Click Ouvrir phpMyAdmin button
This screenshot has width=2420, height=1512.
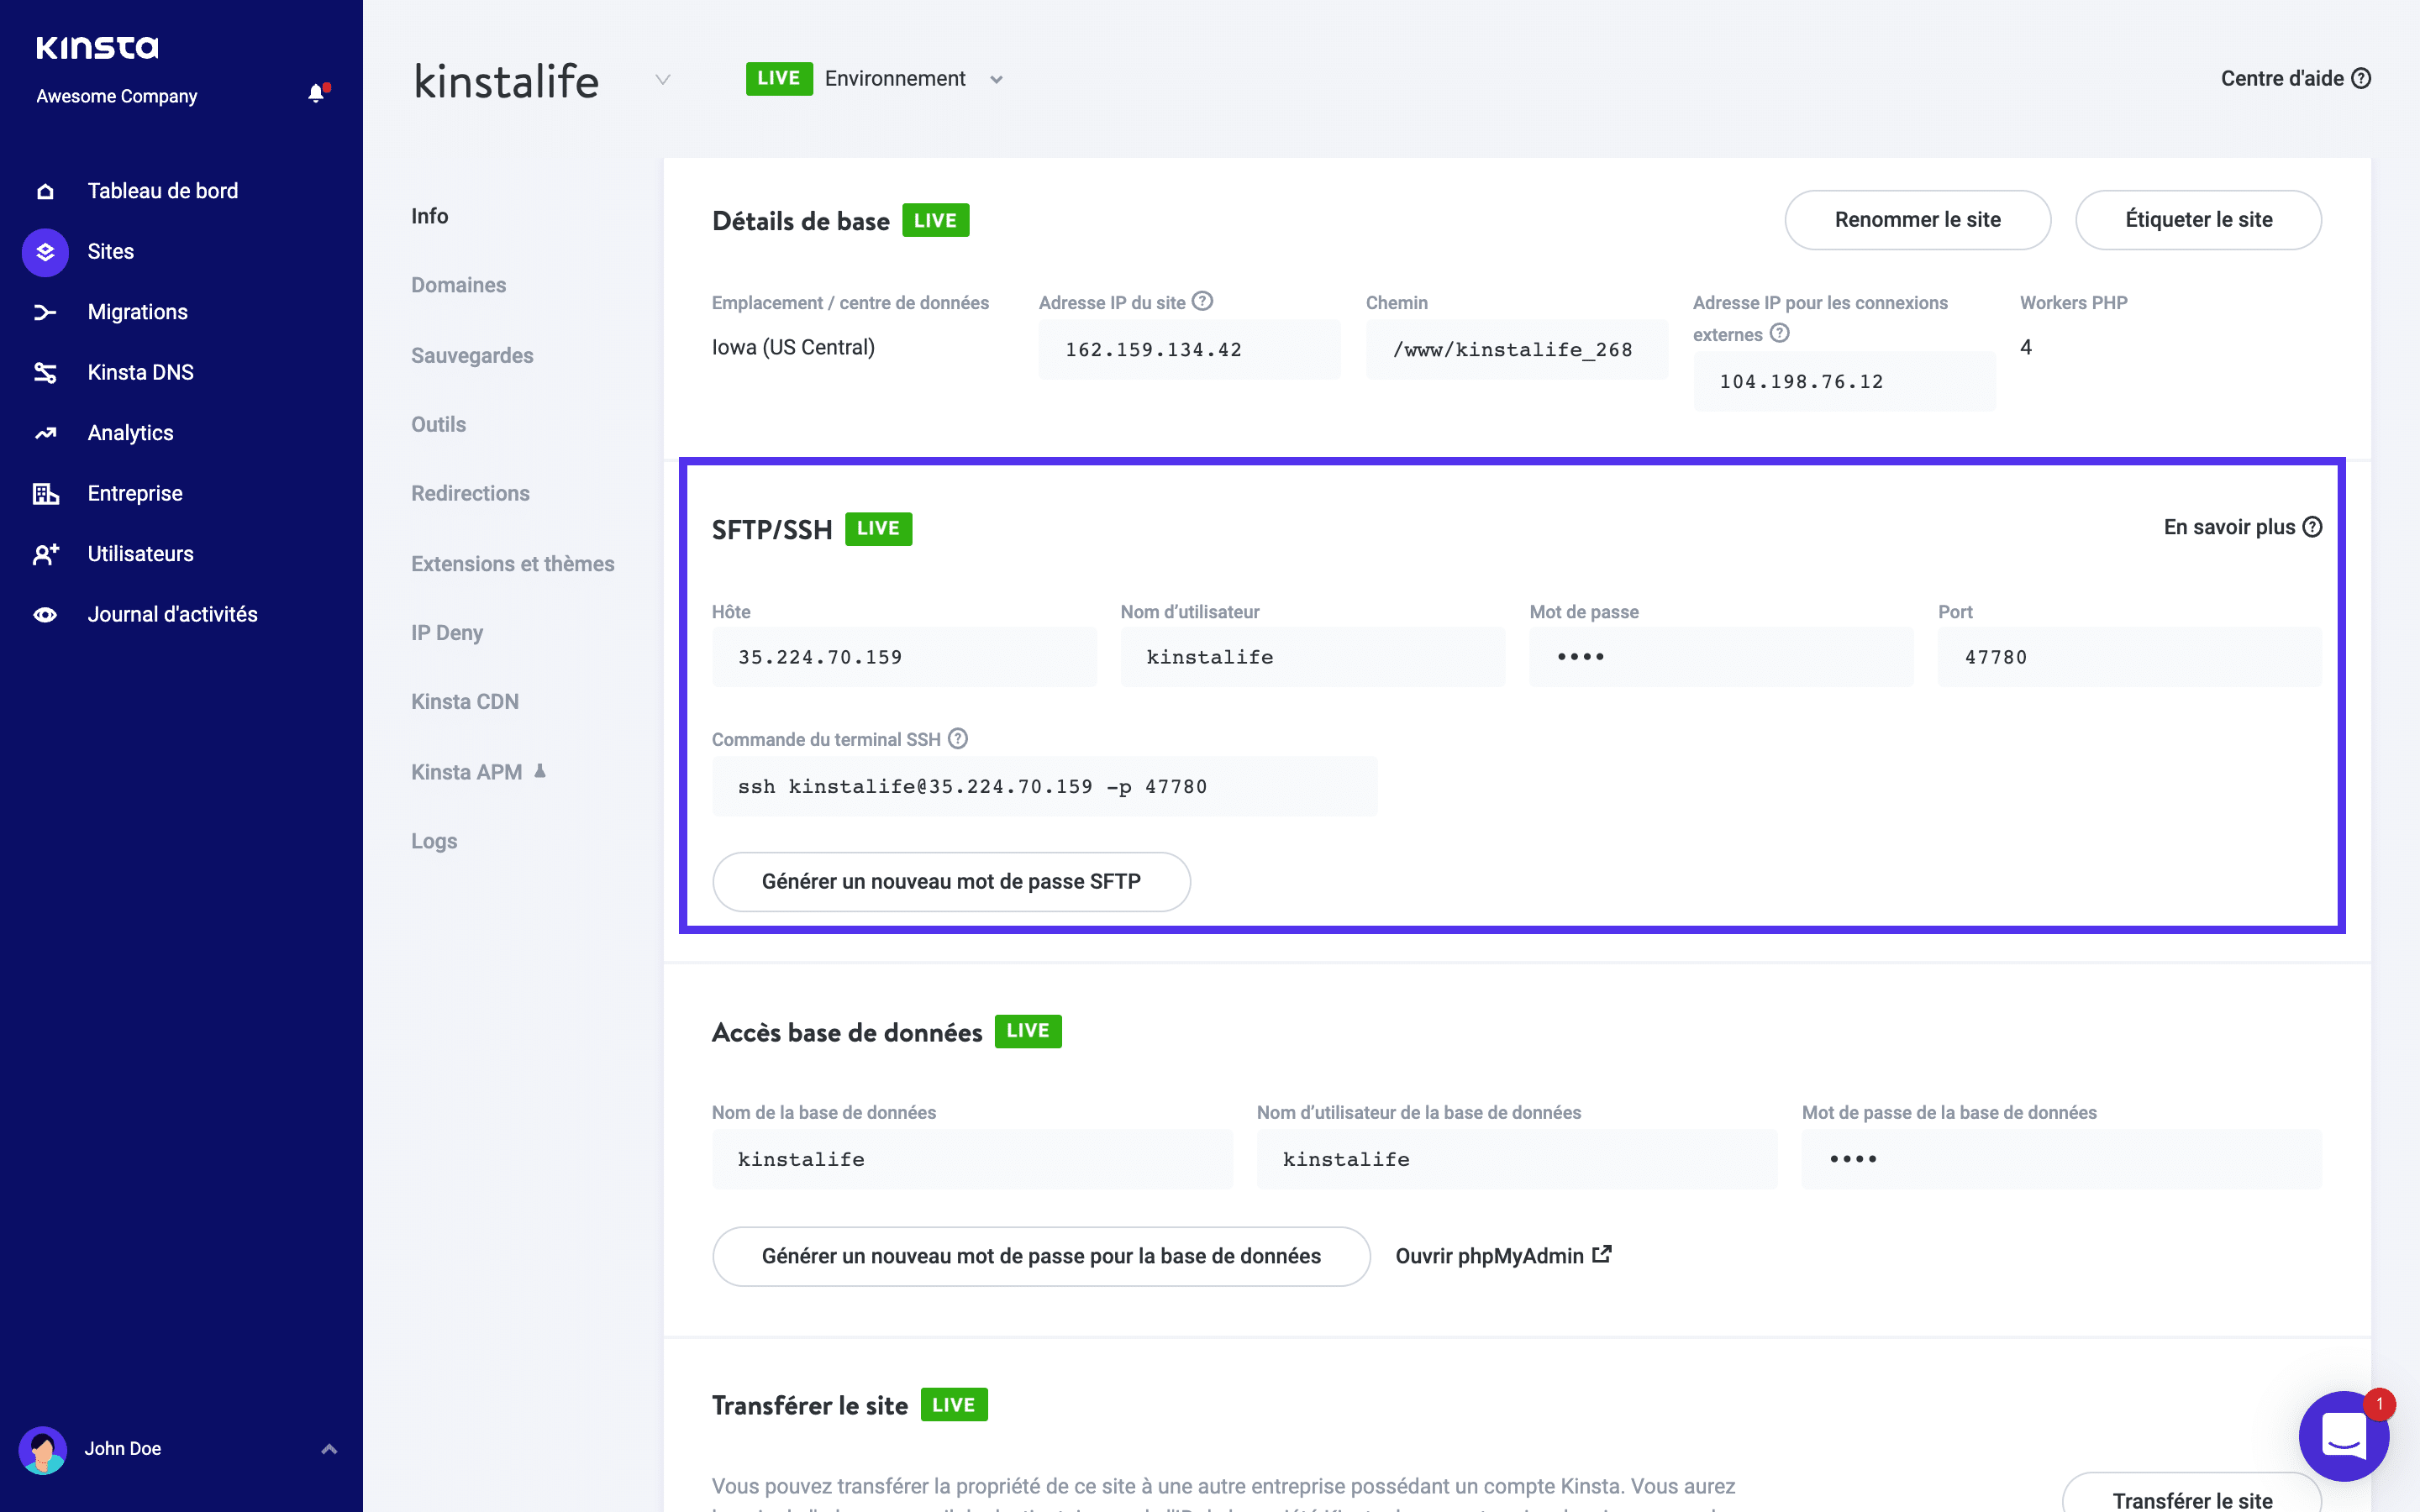(1503, 1254)
